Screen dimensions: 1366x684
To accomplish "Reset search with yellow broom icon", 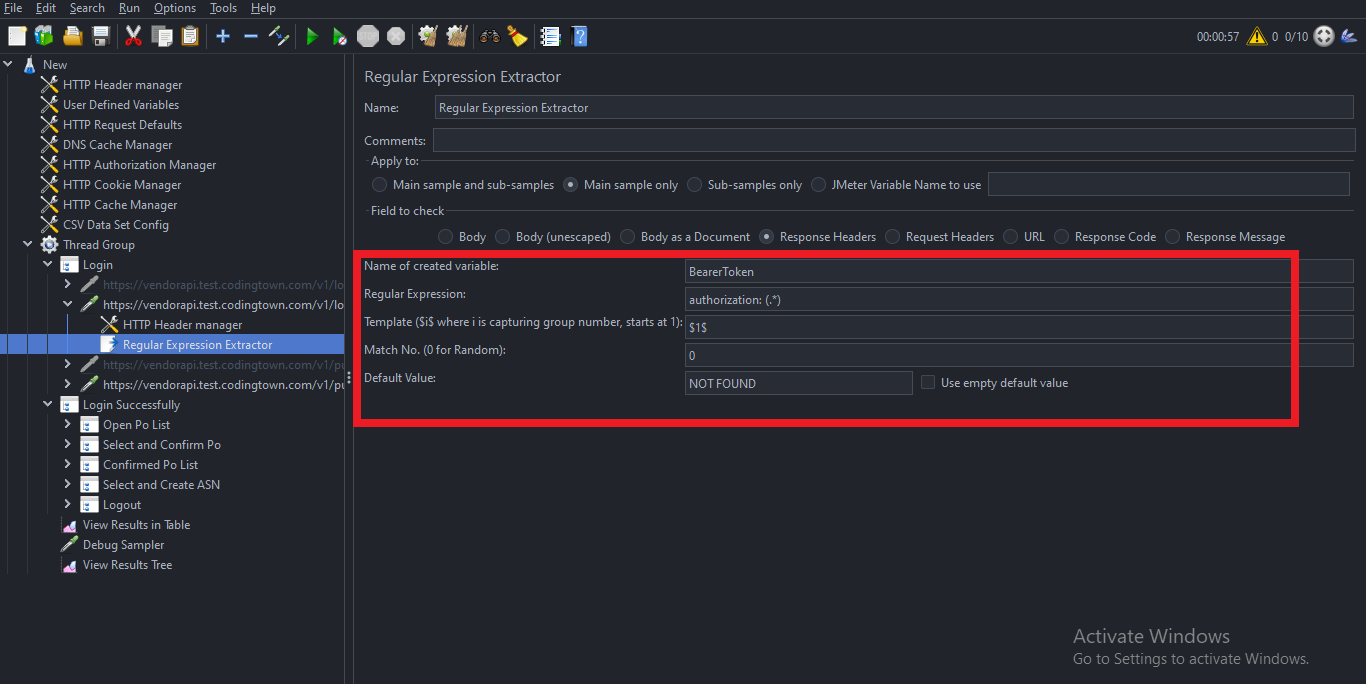I will point(517,36).
